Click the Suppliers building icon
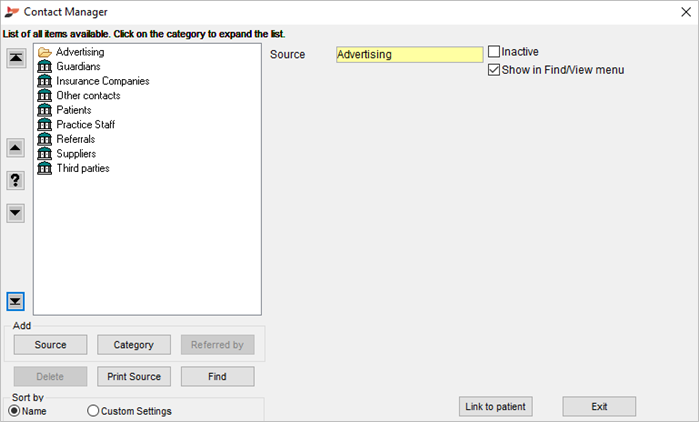Screen dimensions: 699x422 [x=45, y=154]
